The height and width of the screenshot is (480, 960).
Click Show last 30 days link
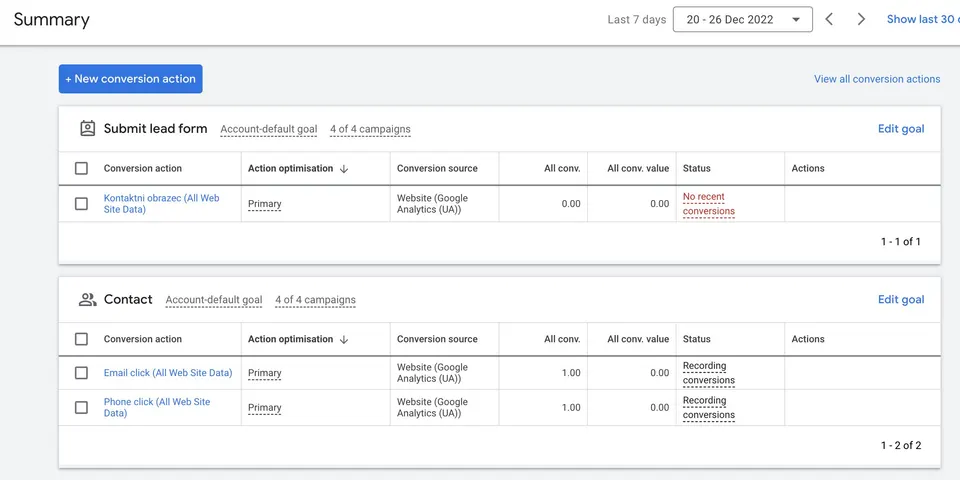[923, 19]
